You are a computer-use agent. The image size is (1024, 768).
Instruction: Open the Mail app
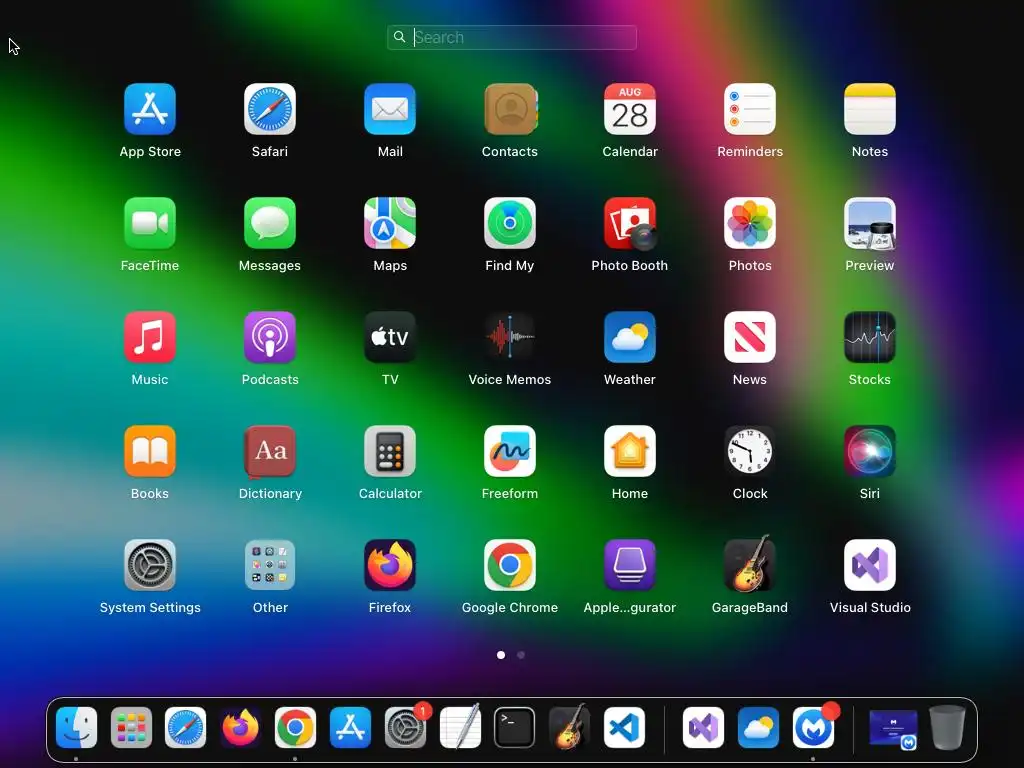[390, 109]
